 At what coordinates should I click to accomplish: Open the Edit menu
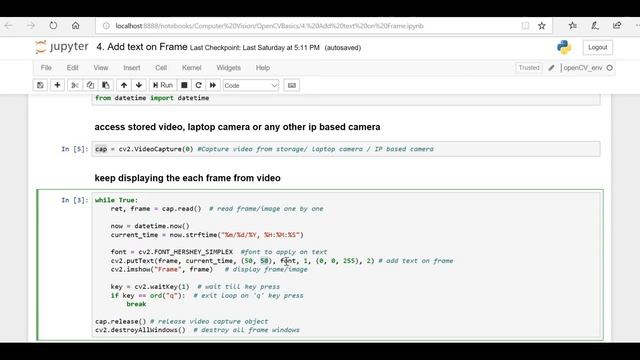click(x=73, y=68)
